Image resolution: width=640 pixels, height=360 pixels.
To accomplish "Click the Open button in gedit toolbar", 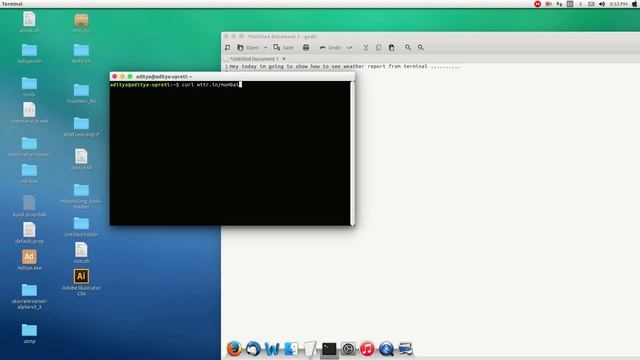I will [x=248, y=48].
